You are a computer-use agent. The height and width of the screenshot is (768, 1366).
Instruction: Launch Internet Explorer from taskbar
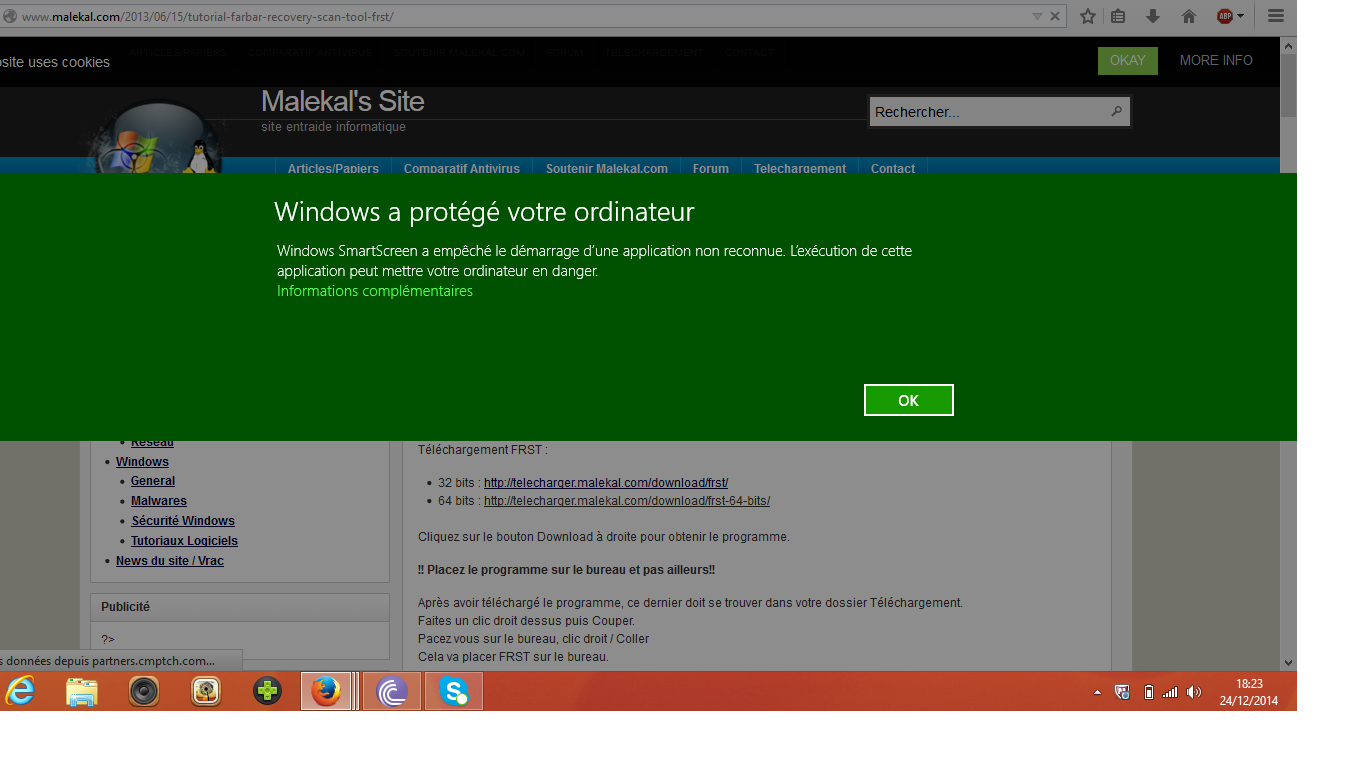point(20,691)
